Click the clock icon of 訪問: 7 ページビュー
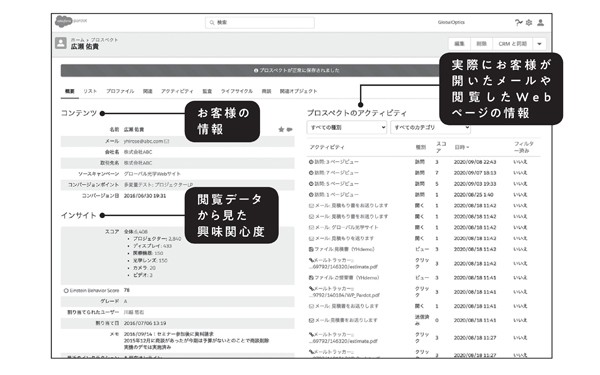Image resolution: width=600 pixels, height=375 pixels. coord(311,173)
